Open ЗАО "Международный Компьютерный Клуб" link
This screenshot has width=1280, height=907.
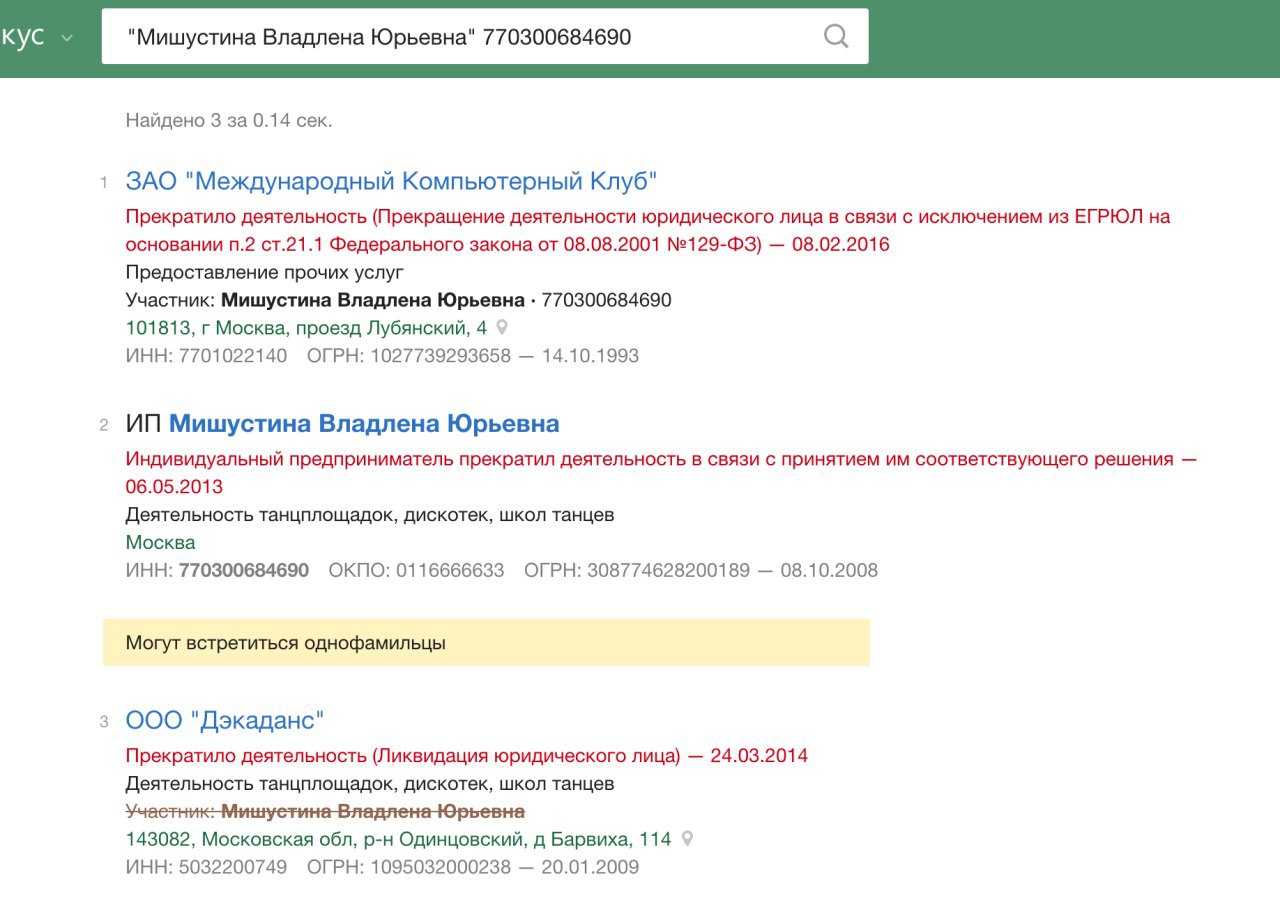(x=391, y=181)
